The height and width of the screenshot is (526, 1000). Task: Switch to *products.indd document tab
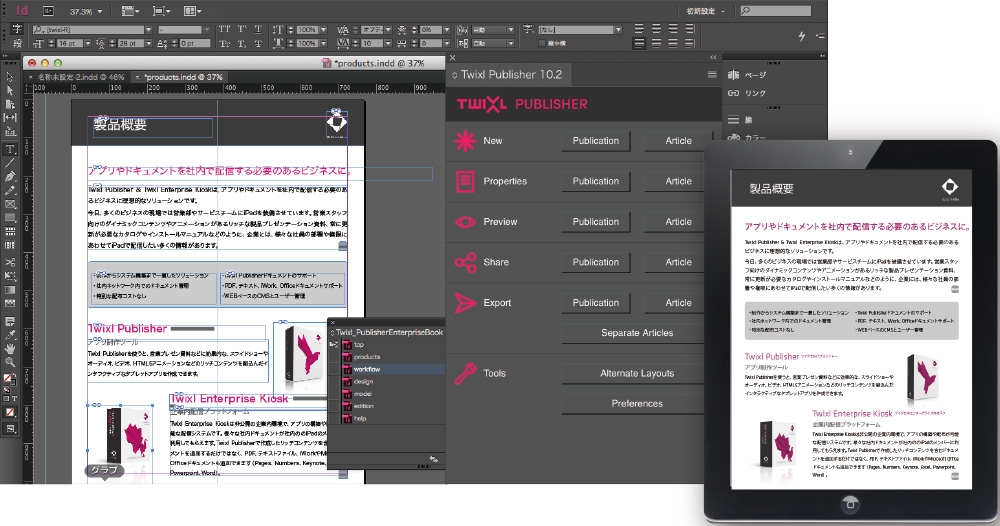182,77
